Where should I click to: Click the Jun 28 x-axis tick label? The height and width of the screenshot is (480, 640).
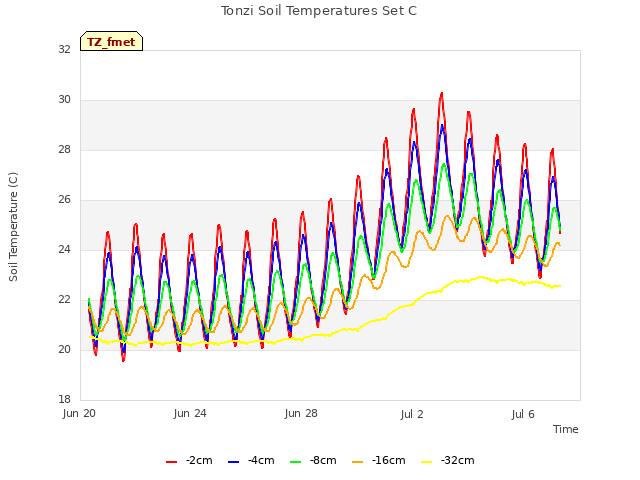click(301, 413)
